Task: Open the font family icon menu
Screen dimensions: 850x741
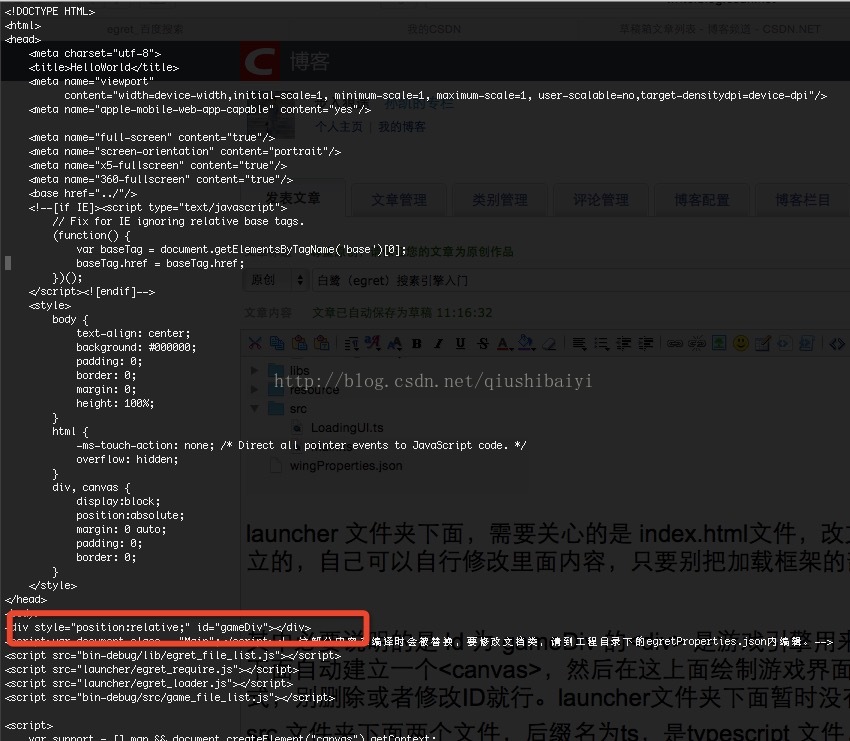Action: click(372, 343)
